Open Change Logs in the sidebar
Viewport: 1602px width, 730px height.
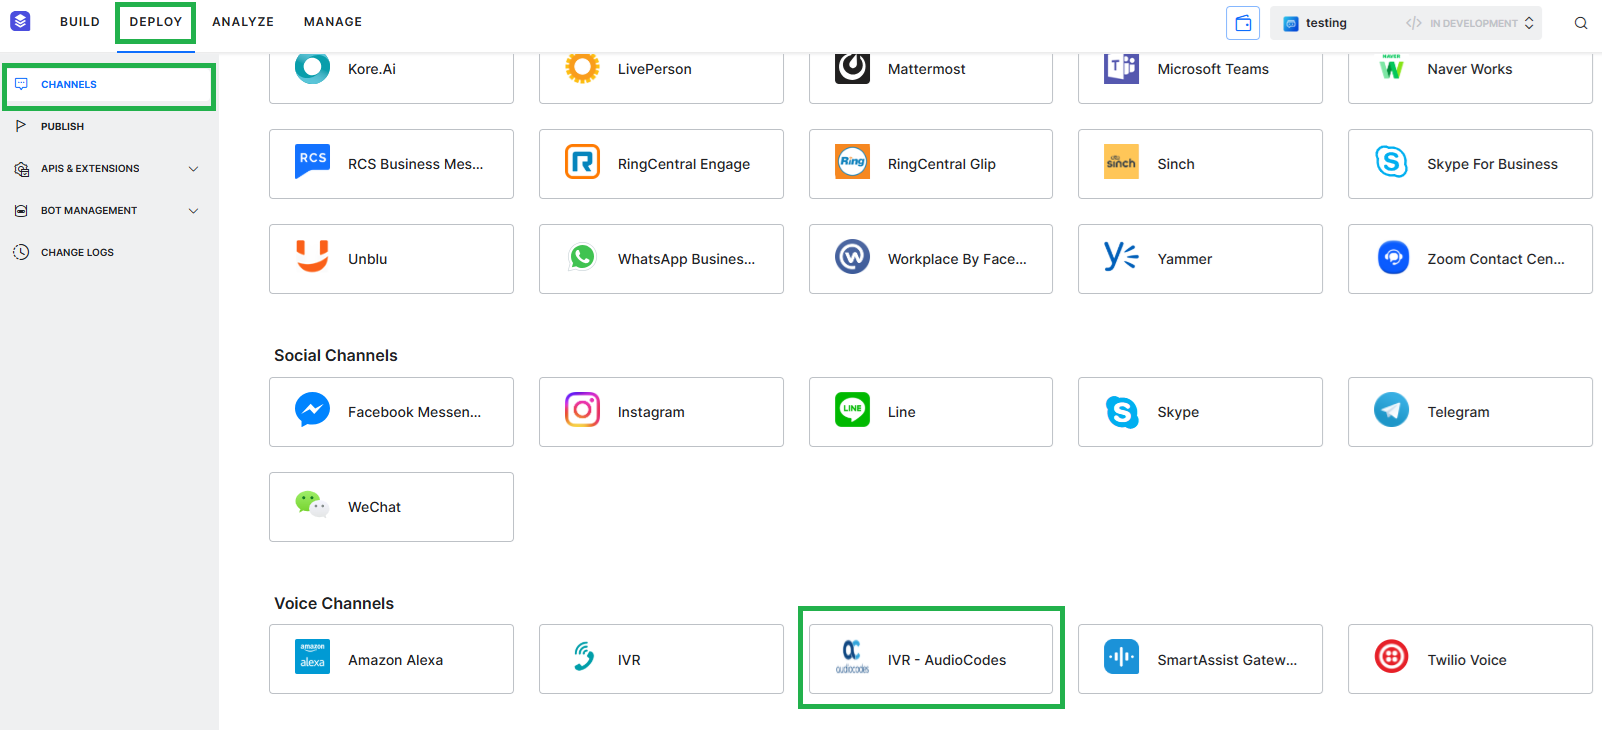pos(109,253)
